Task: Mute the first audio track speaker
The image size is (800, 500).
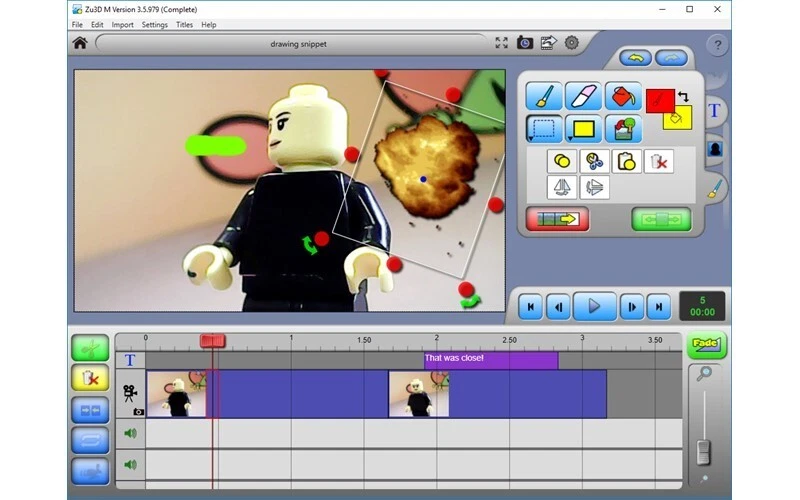Action: (131, 433)
